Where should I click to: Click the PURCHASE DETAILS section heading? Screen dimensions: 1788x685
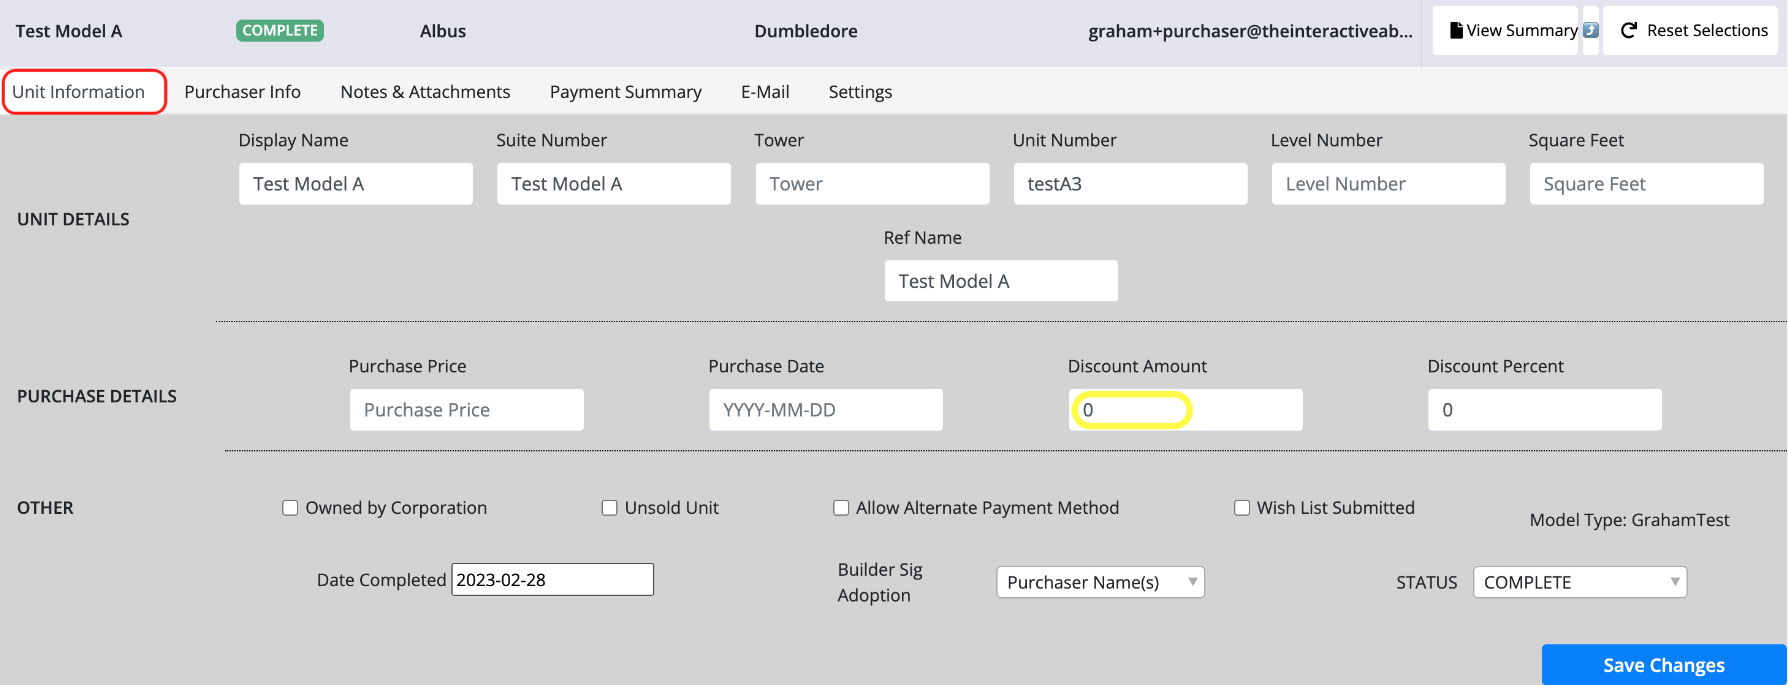pos(97,396)
